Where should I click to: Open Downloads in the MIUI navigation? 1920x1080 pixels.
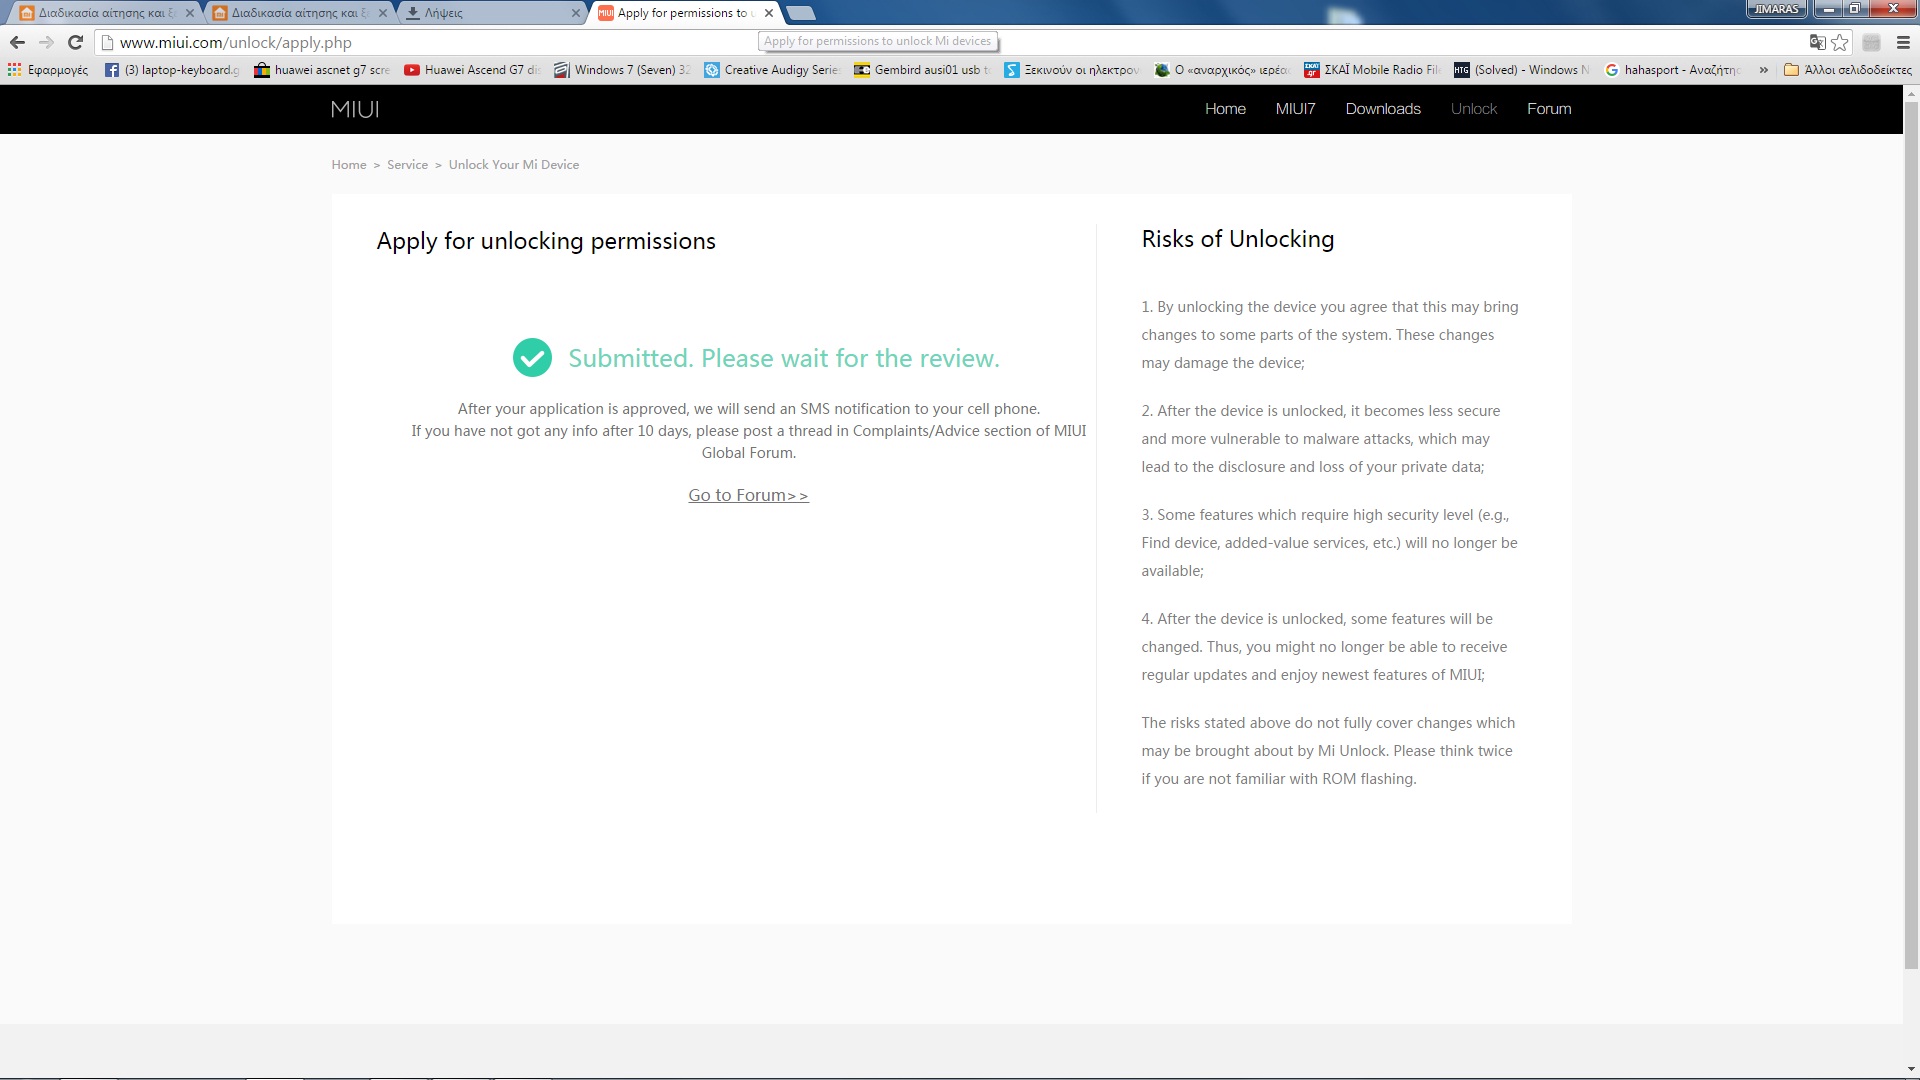tap(1382, 109)
